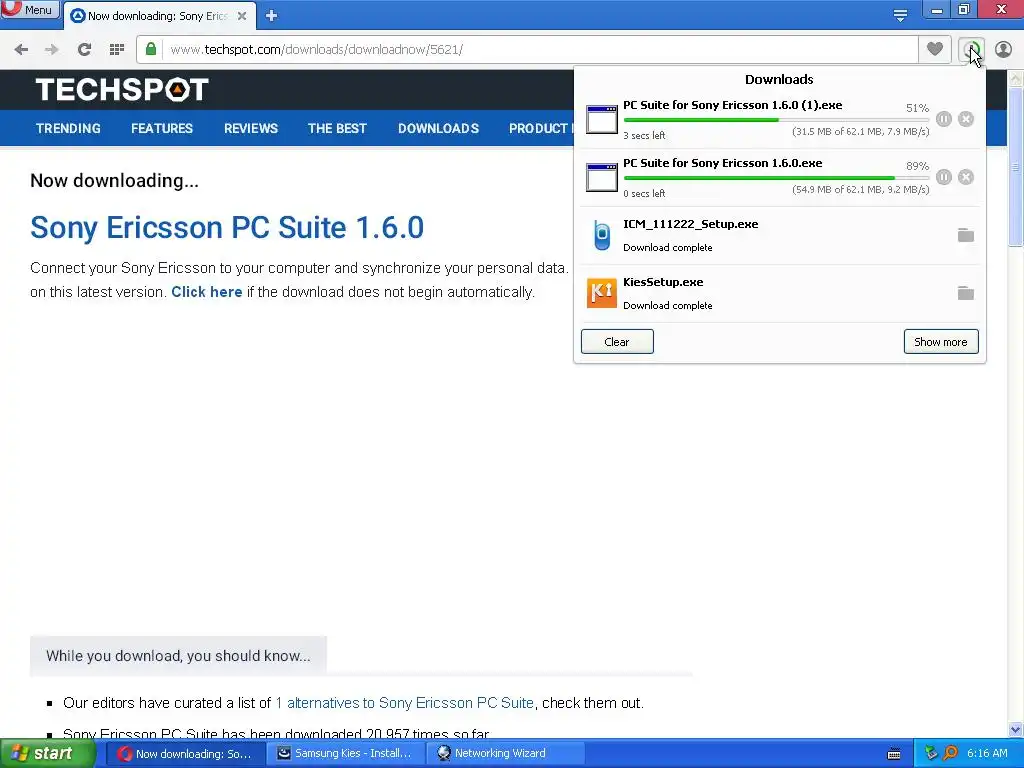Click PC Suite for Sony Ericsson 1.6.0 (1).exe filename
This screenshot has width=1024, height=768.
[x=732, y=105]
